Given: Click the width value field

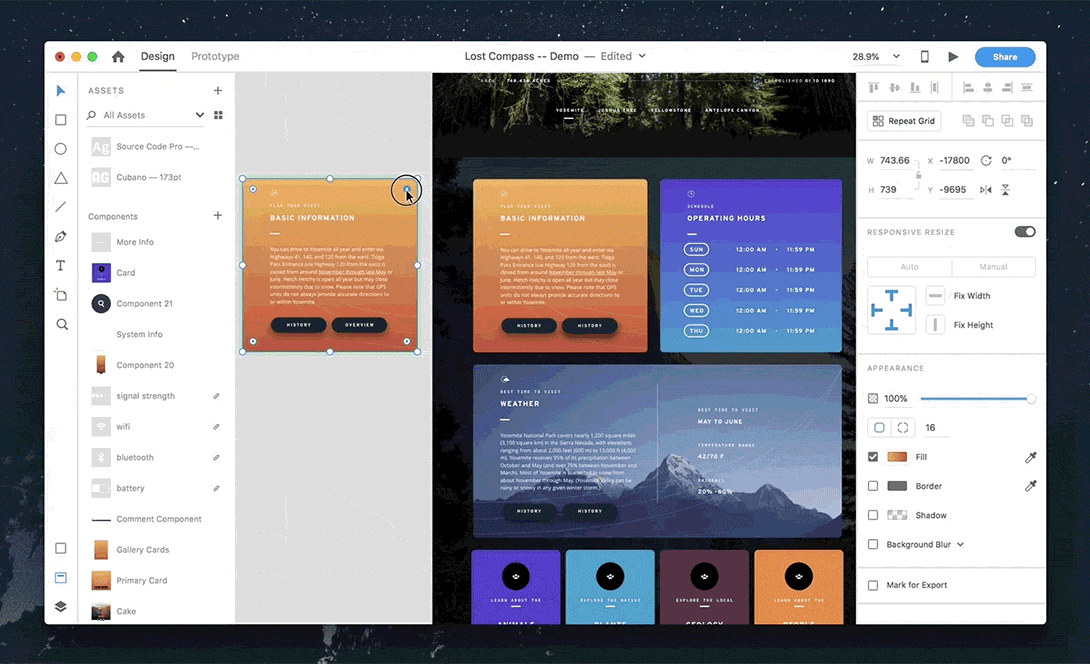Looking at the screenshot, I should coord(897,161).
